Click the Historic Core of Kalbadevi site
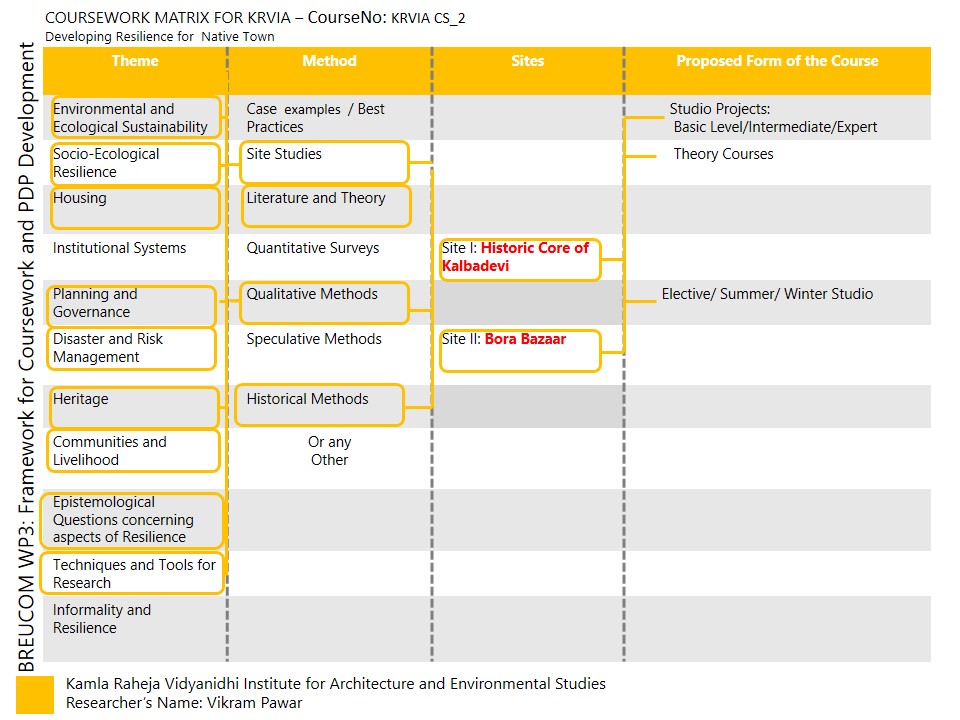Image resolution: width=960 pixels, height=720 pixels. point(519,258)
